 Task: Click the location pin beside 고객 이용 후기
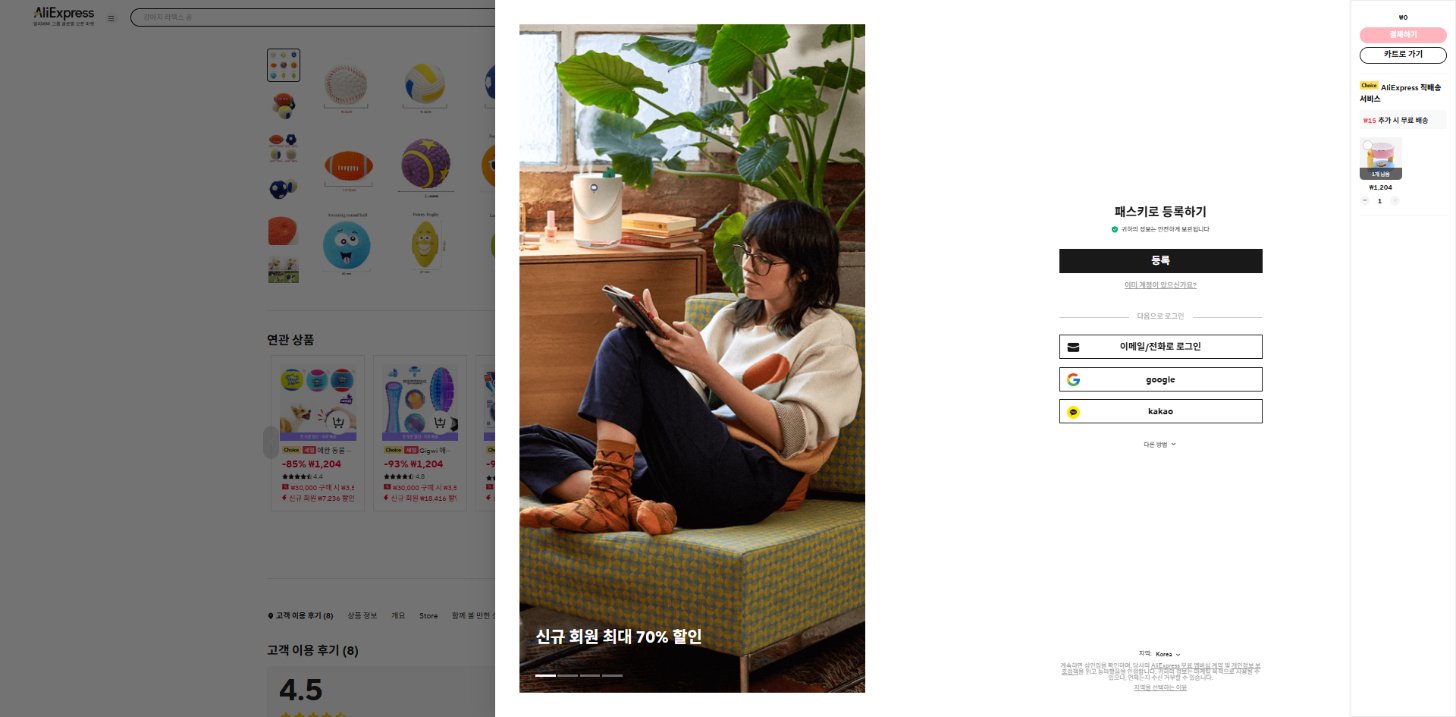[270, 616]
